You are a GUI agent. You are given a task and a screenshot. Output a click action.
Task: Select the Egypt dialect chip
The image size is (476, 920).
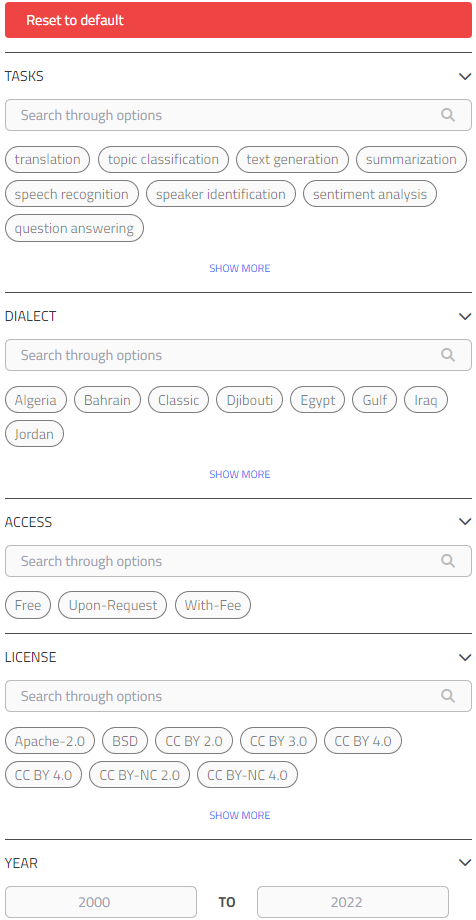[318, 400]
